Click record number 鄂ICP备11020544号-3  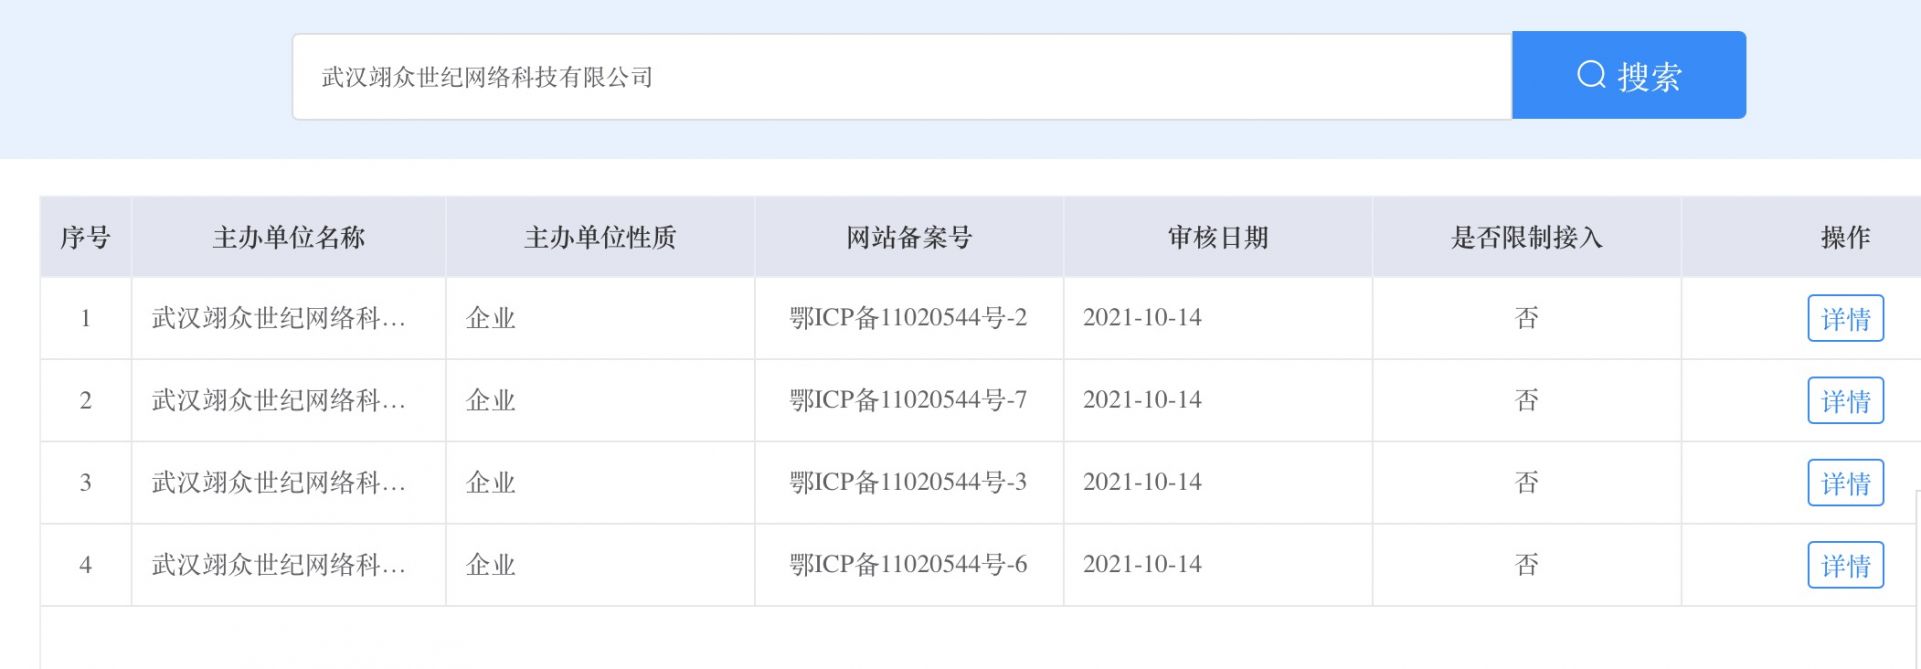point(908,482)
